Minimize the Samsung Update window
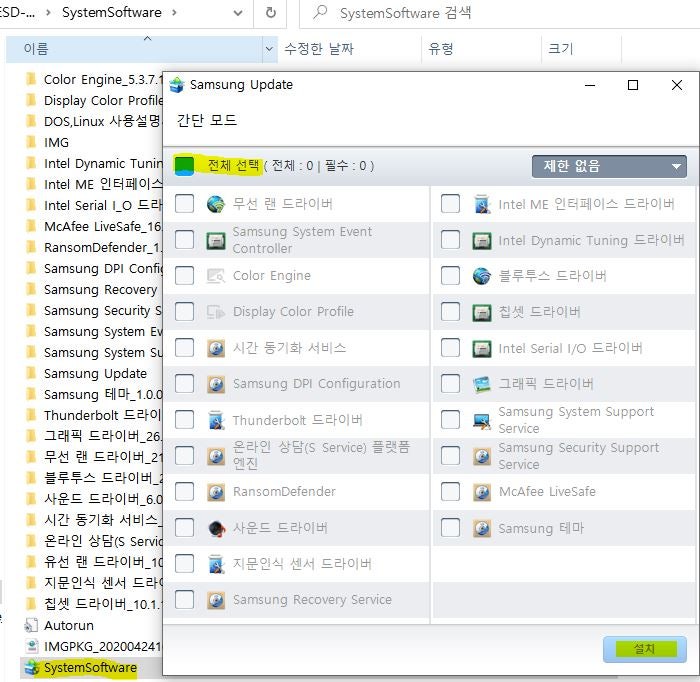Viewport: 700px width, 682px height. [x=590, y=85]
